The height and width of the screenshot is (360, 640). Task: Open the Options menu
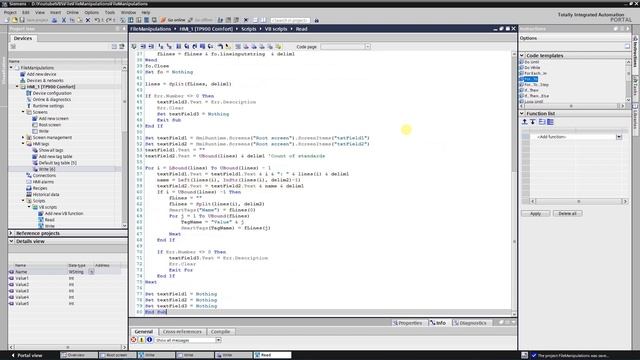pyautogui.click(x=91, y=13)
